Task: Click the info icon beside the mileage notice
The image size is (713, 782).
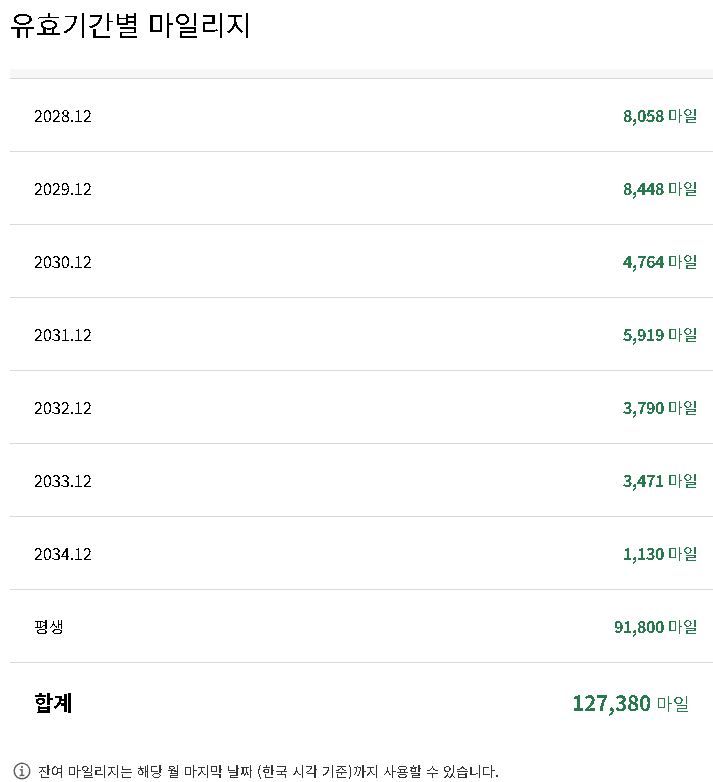Action: point(22,771)
